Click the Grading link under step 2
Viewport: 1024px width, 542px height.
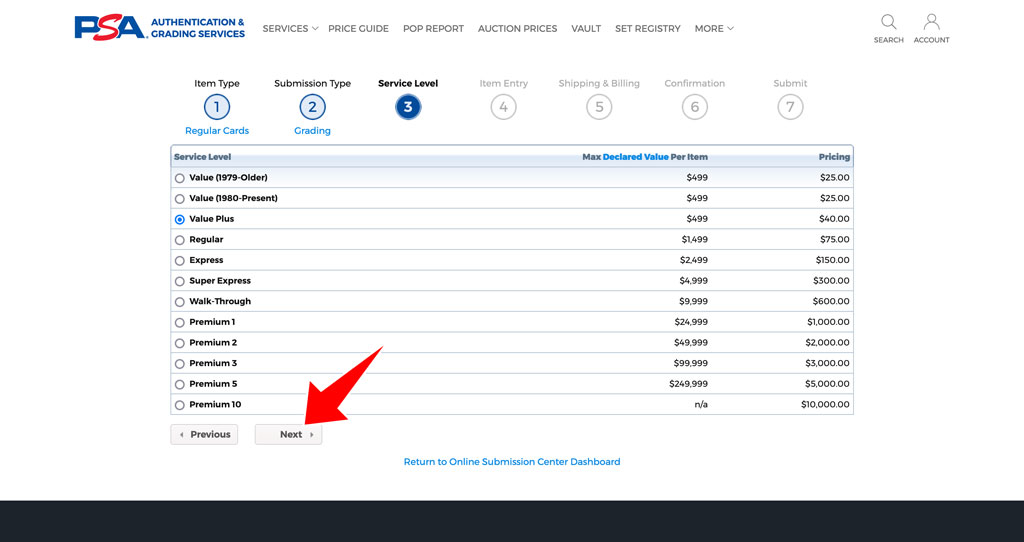[x=312, y=131]
